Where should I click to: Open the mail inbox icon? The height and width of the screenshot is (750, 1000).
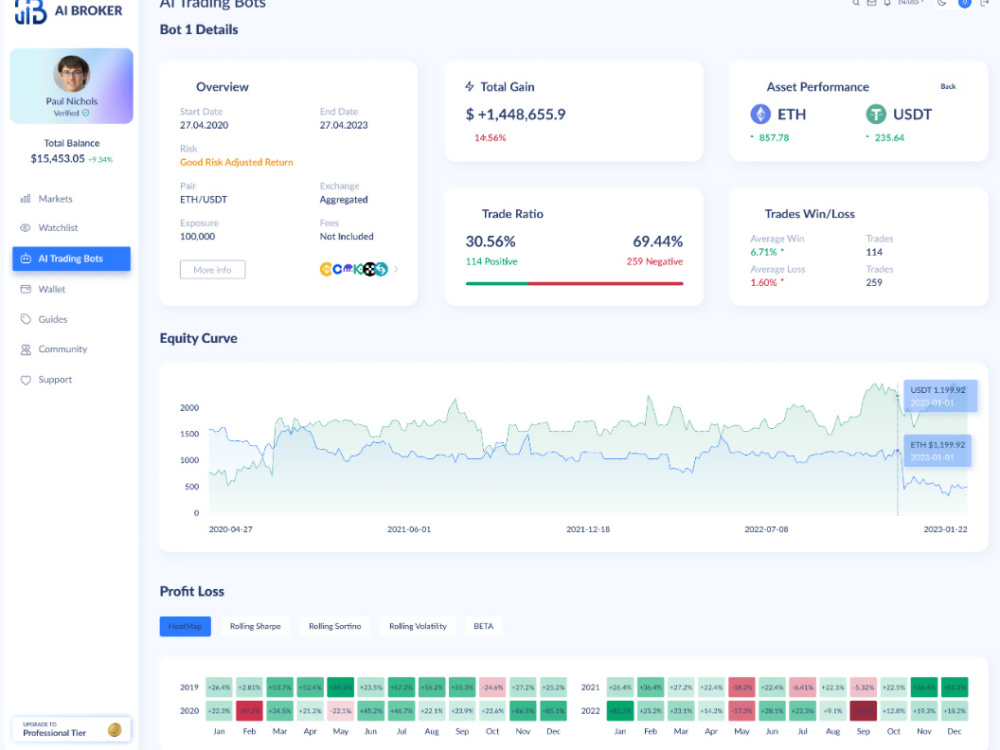(871, 3)
